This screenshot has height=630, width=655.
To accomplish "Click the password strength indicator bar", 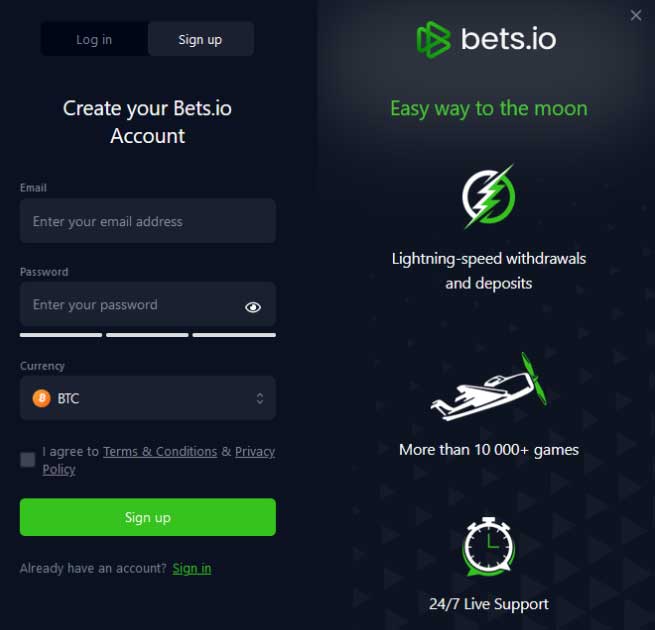I will click(148, 335).
